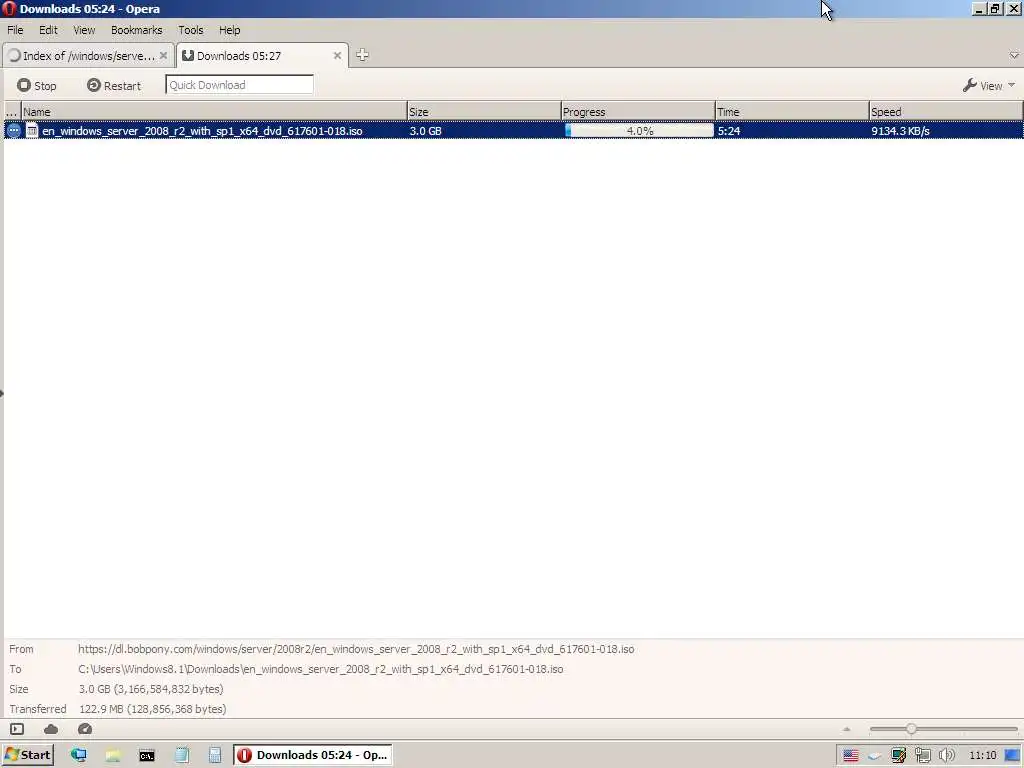Open the volume speaker tray icon
Image resolution: width=1024 pixels, height=768 pixels.
click(947, 756)
